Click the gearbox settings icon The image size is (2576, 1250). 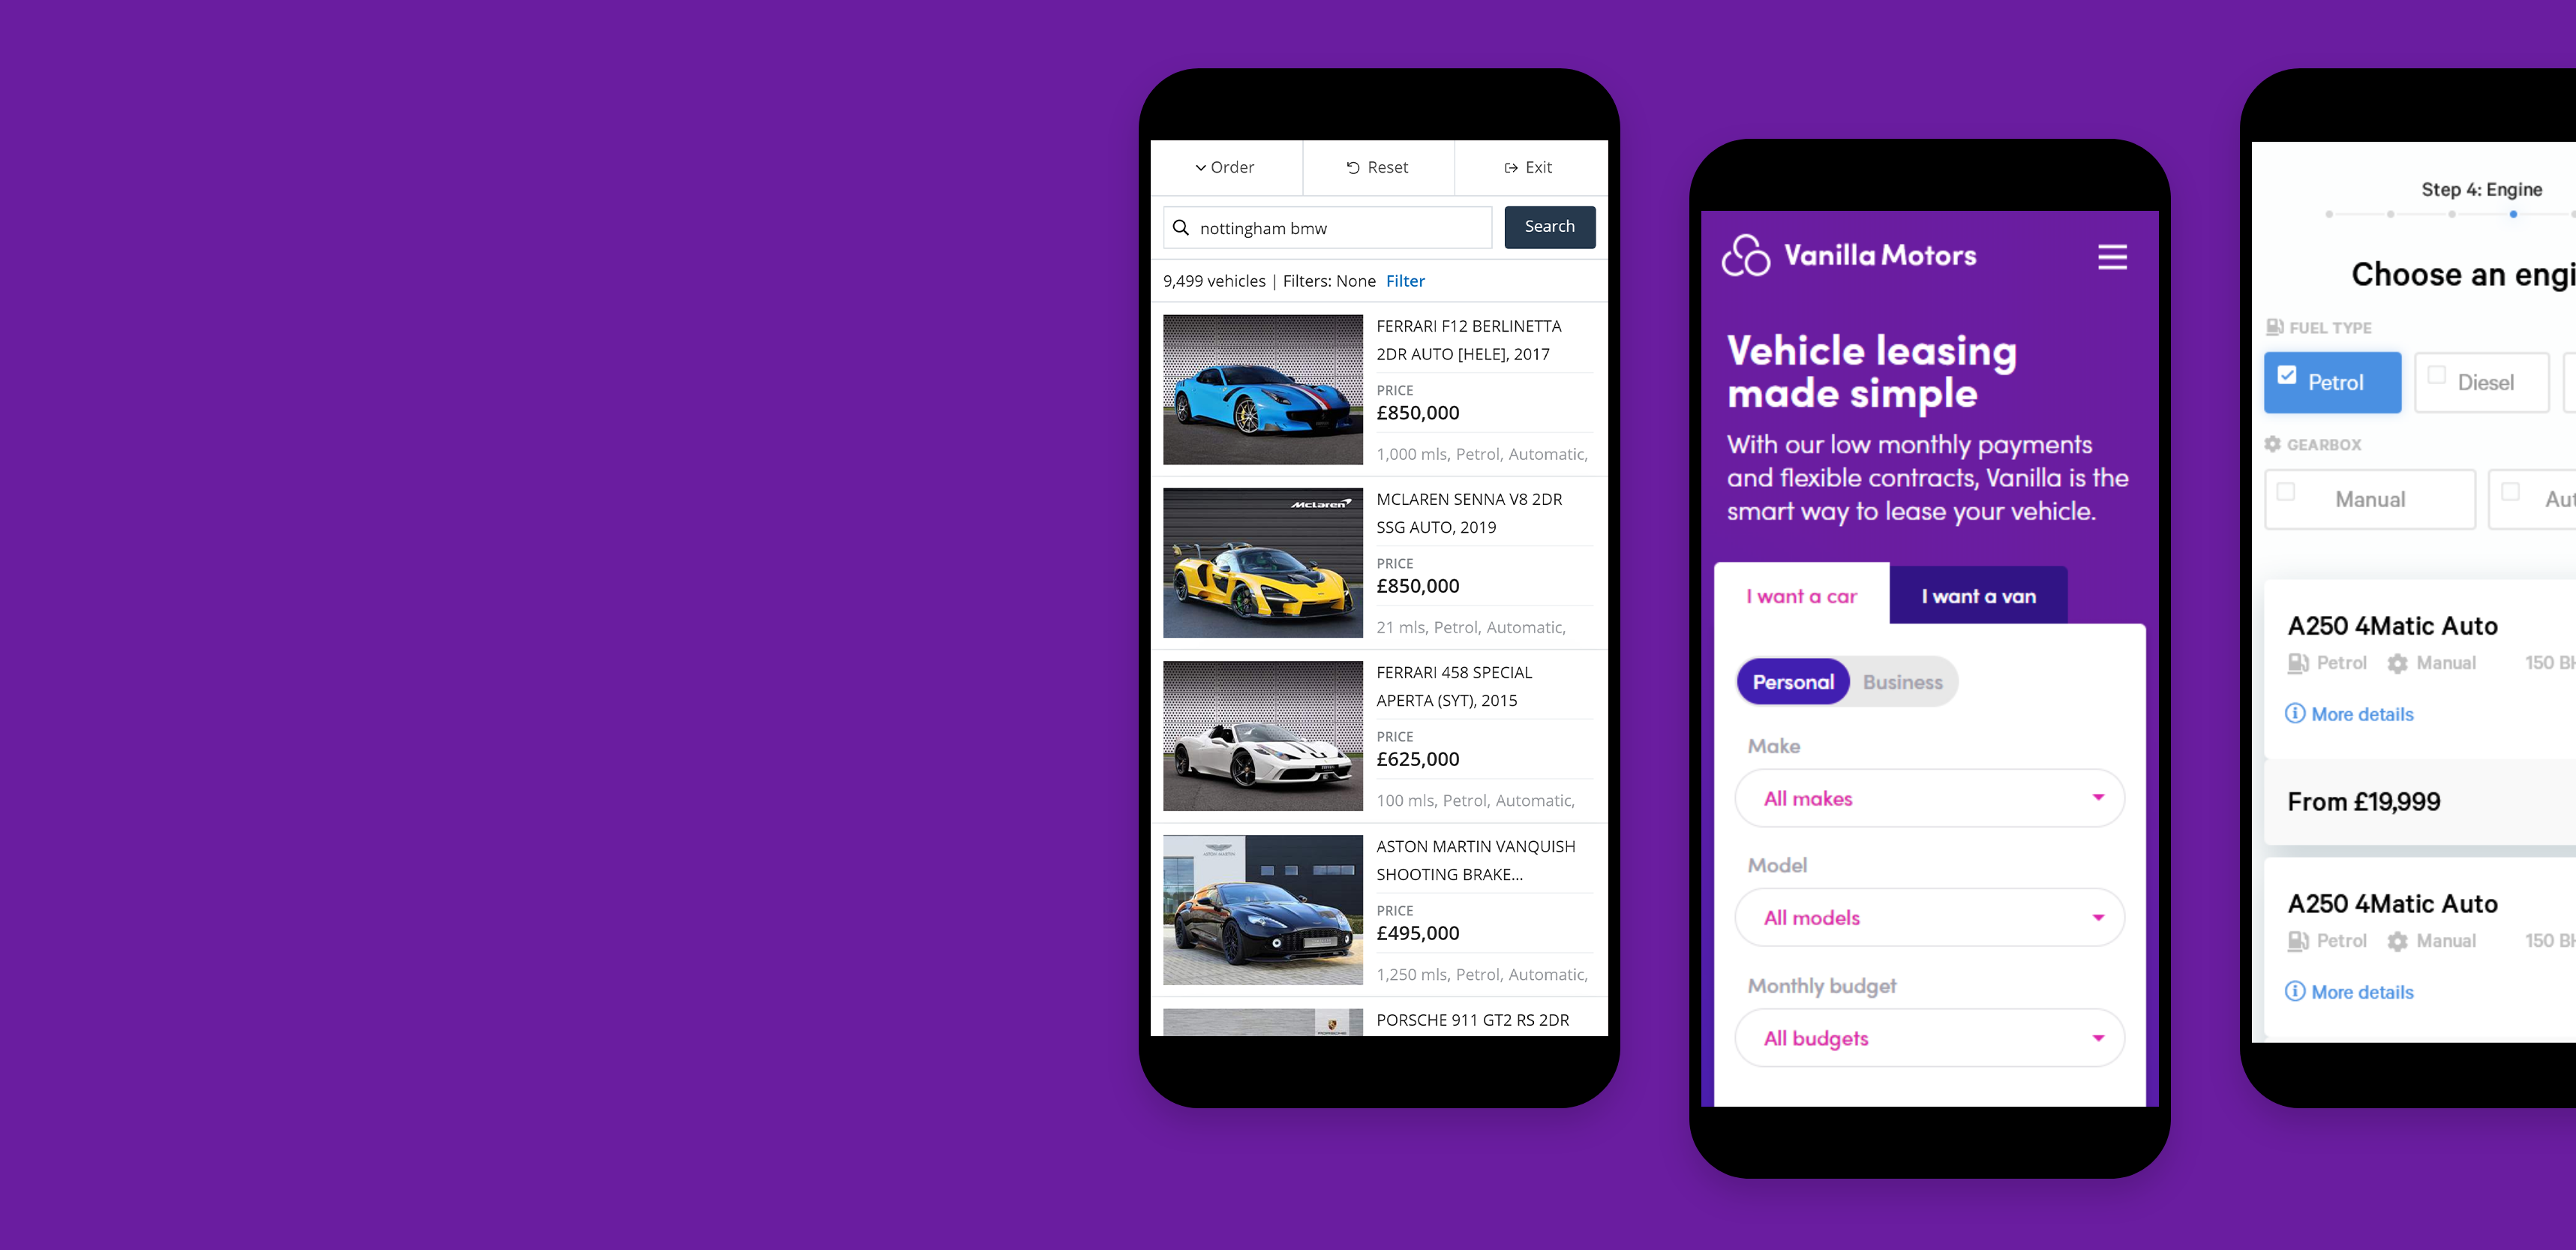2274,443
